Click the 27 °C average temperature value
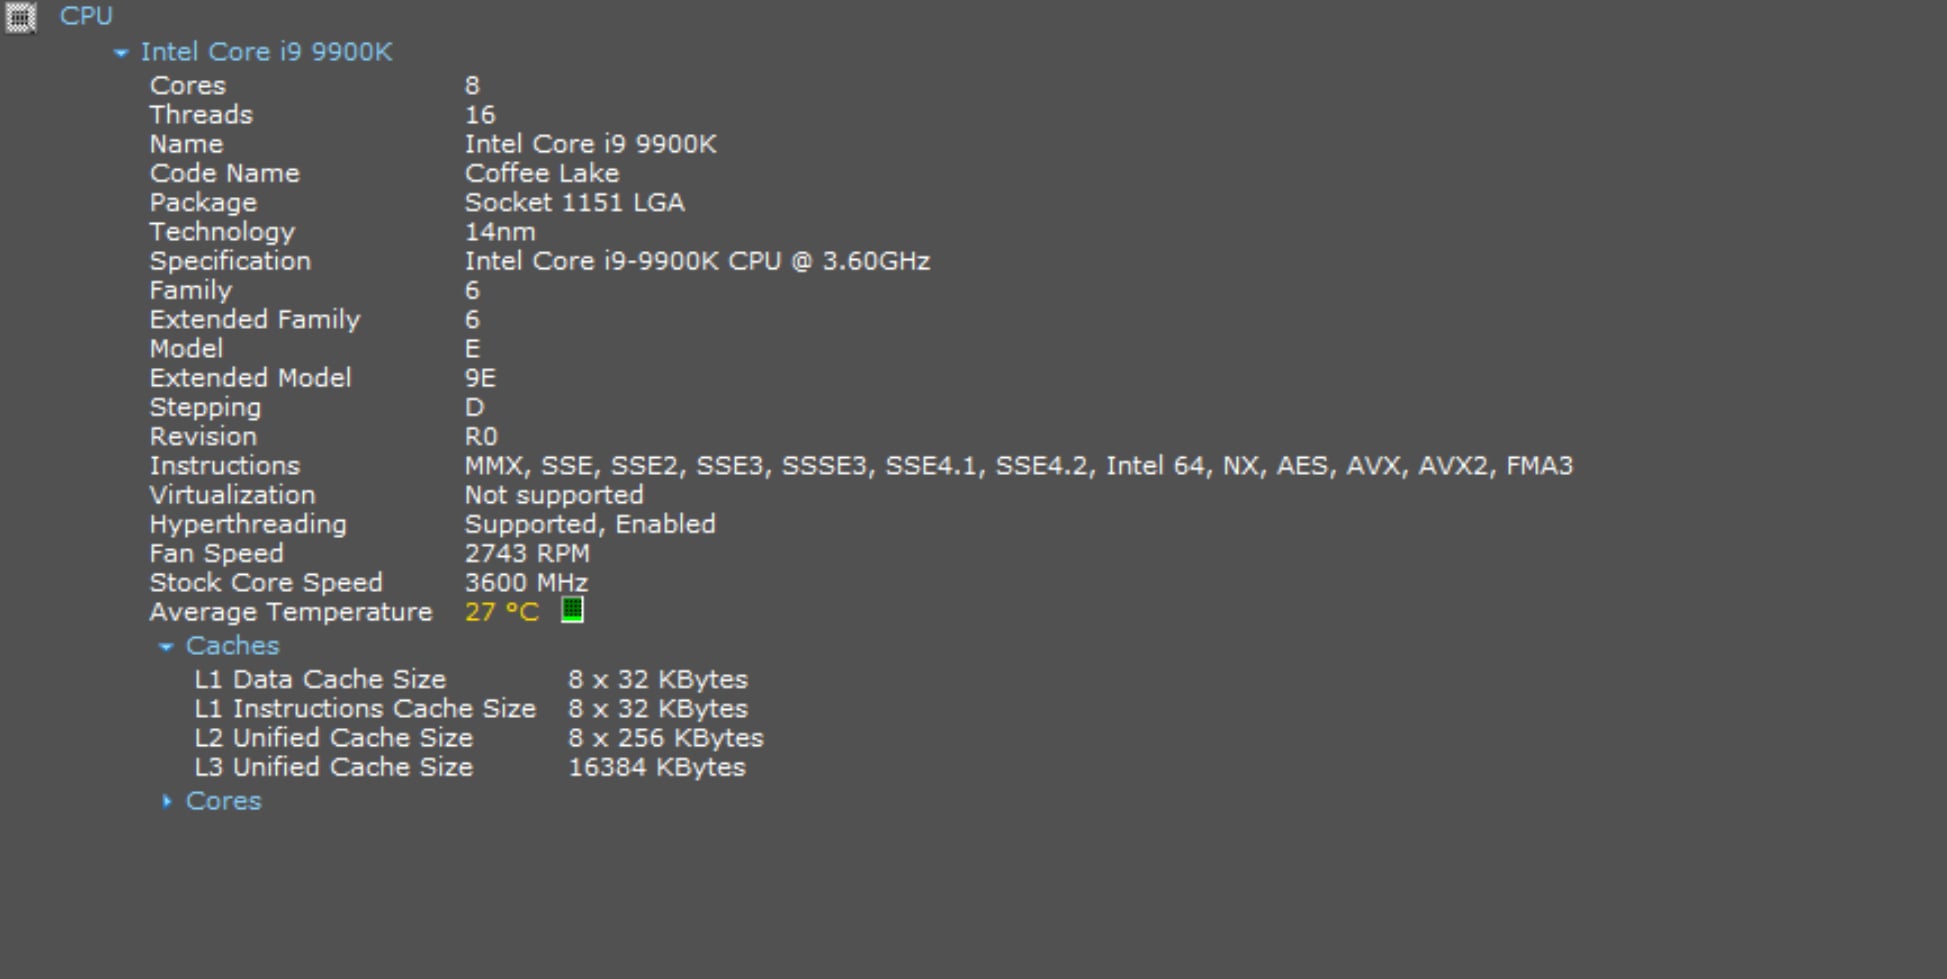The width and height of the screenshot is (1947, 979). coord(501,612)
